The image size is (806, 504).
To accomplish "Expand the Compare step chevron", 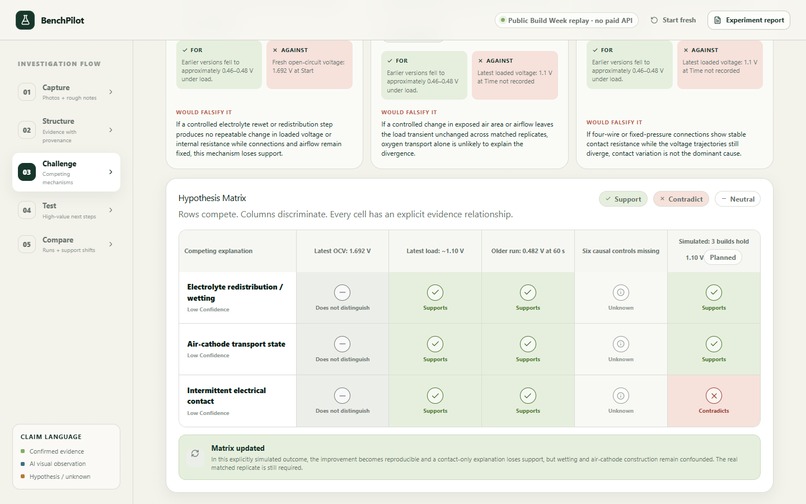I will coord(111,244).
